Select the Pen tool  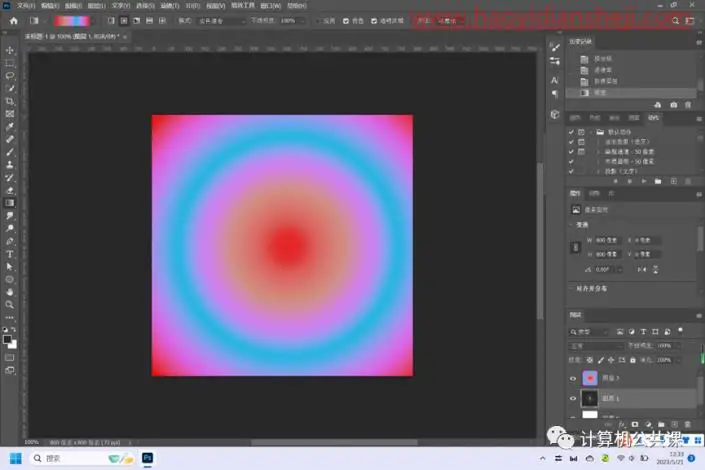pyautogui.click(x=9, y=241)
